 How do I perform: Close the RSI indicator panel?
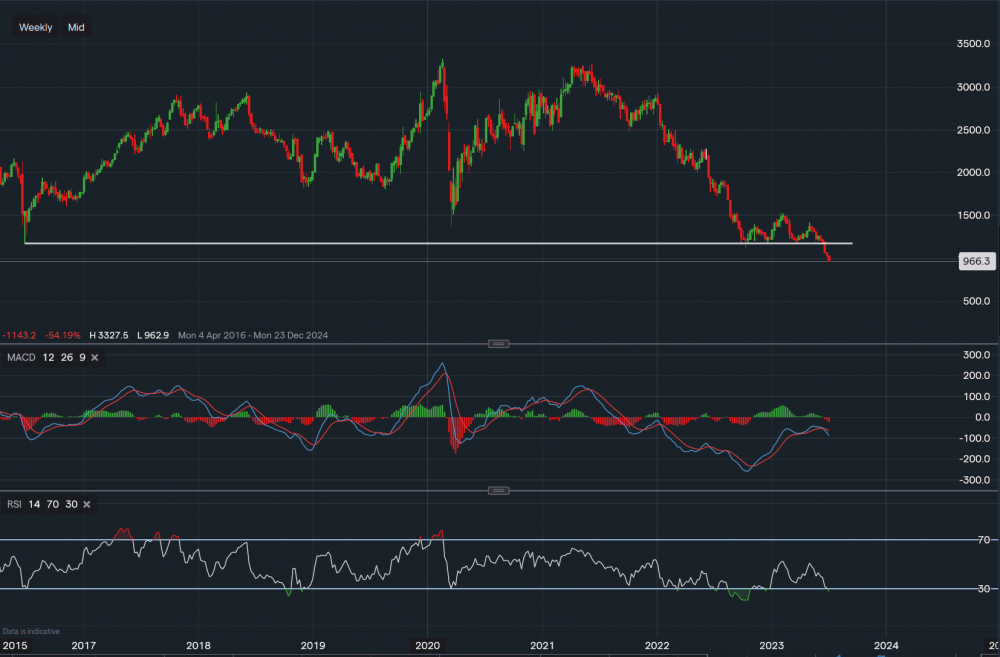pos(87,504)
